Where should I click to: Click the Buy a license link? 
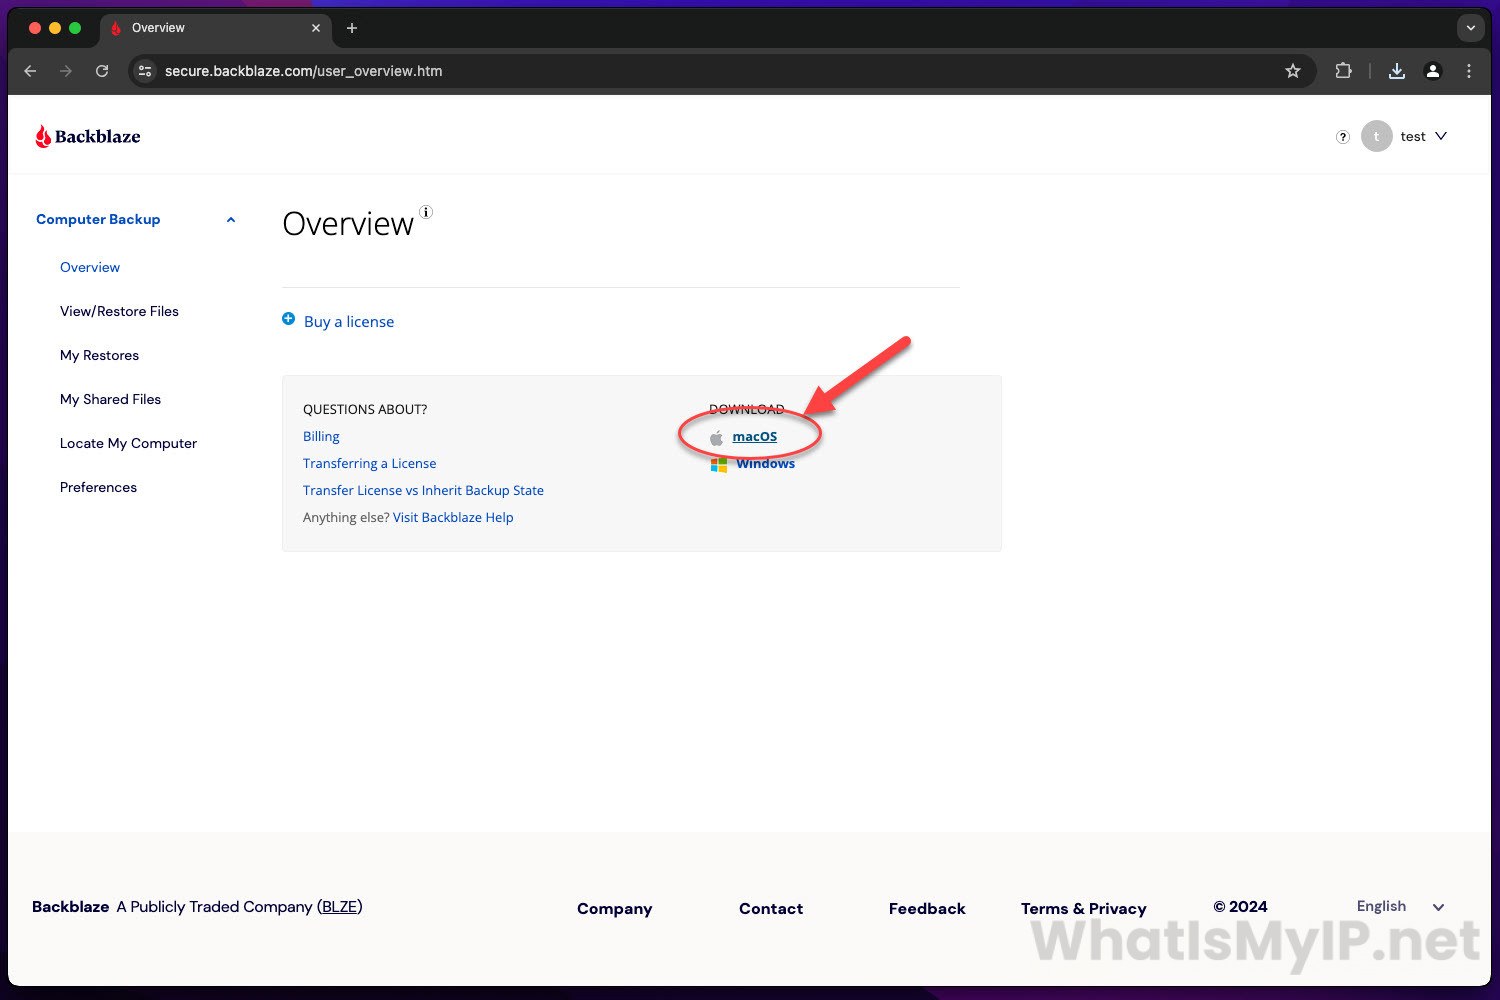pyautogui.click(x=349, y=321)
